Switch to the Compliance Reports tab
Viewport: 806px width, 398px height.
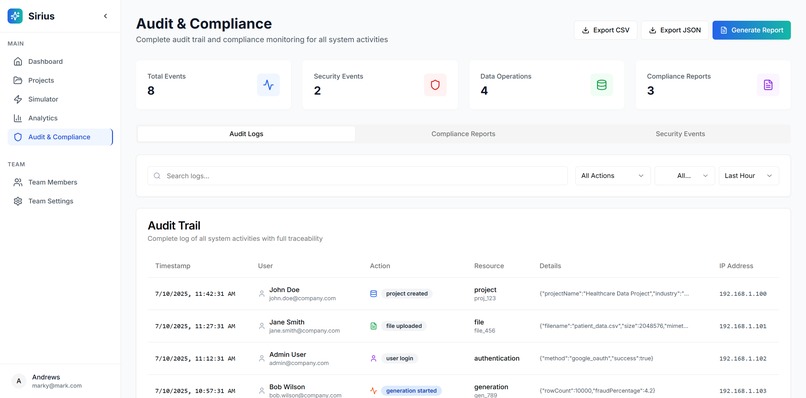(463, 134)
